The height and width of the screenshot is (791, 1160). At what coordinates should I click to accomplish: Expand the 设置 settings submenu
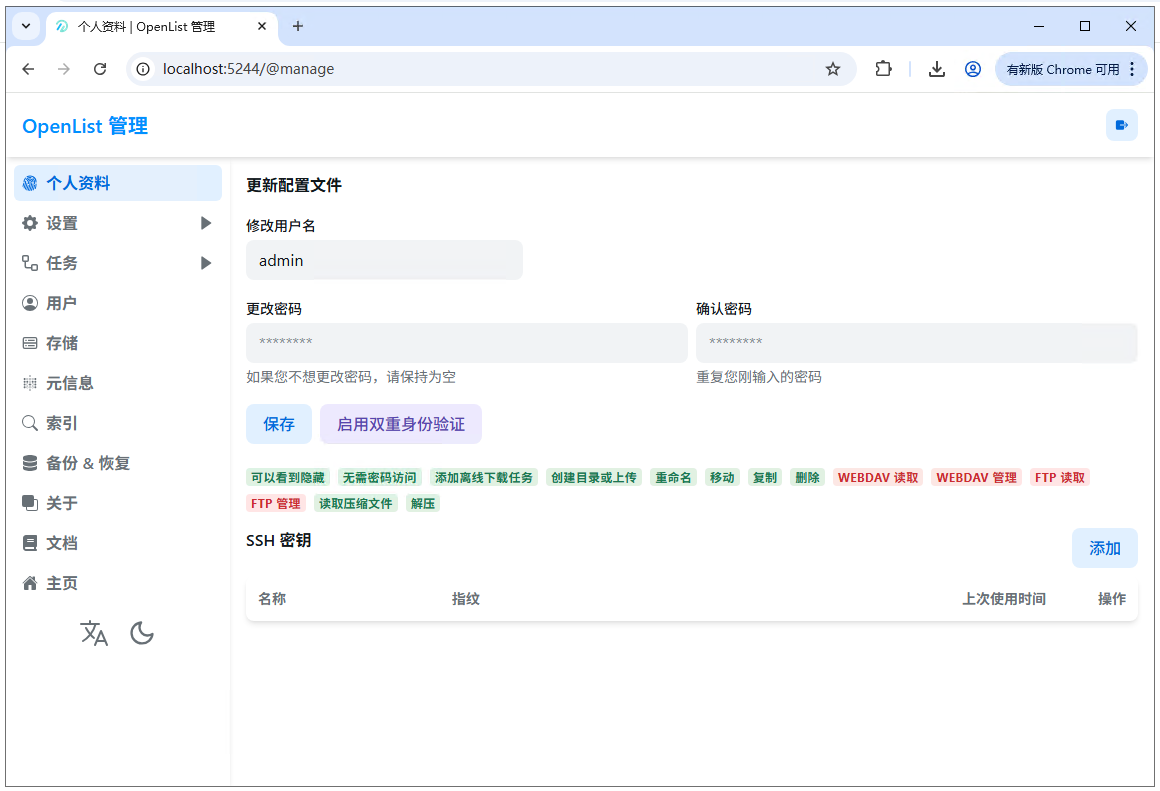(x=60, y=223)
